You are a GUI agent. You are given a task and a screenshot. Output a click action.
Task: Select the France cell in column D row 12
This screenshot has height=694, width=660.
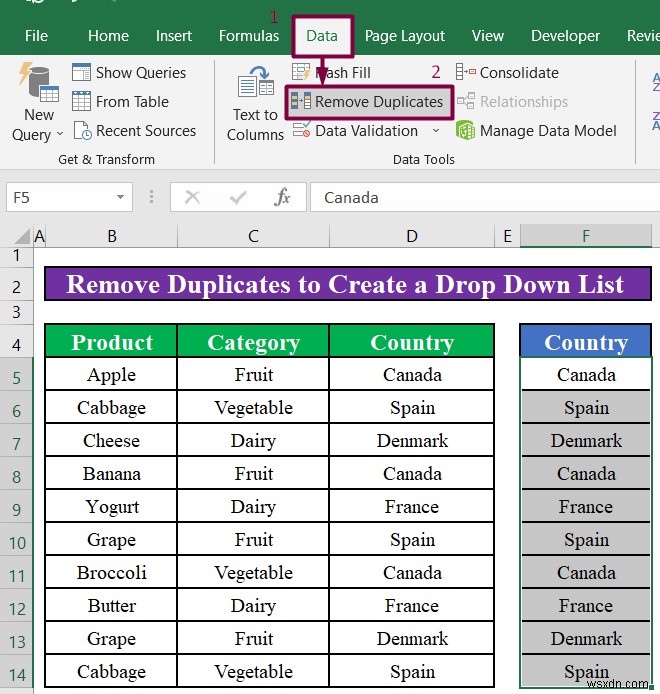(412, 605)
